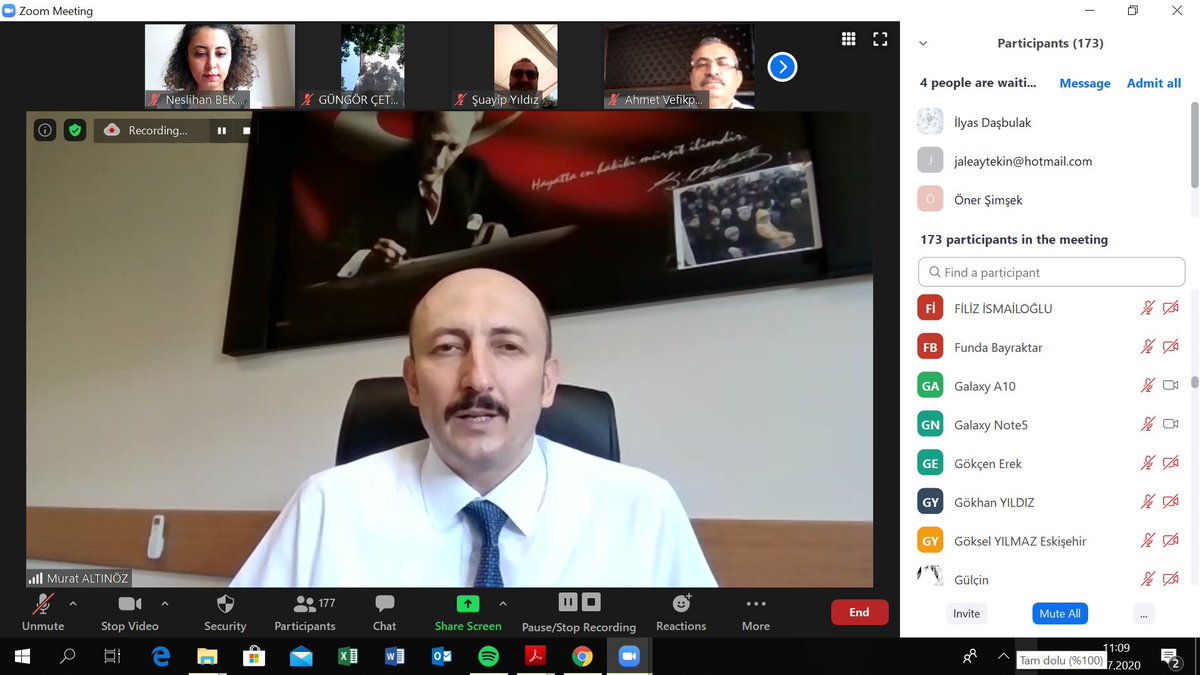The width and height of the screenshot is (1200, 675).
Task: Click the cloud Recording indicator icon
Action: click(x=112, y=130)
